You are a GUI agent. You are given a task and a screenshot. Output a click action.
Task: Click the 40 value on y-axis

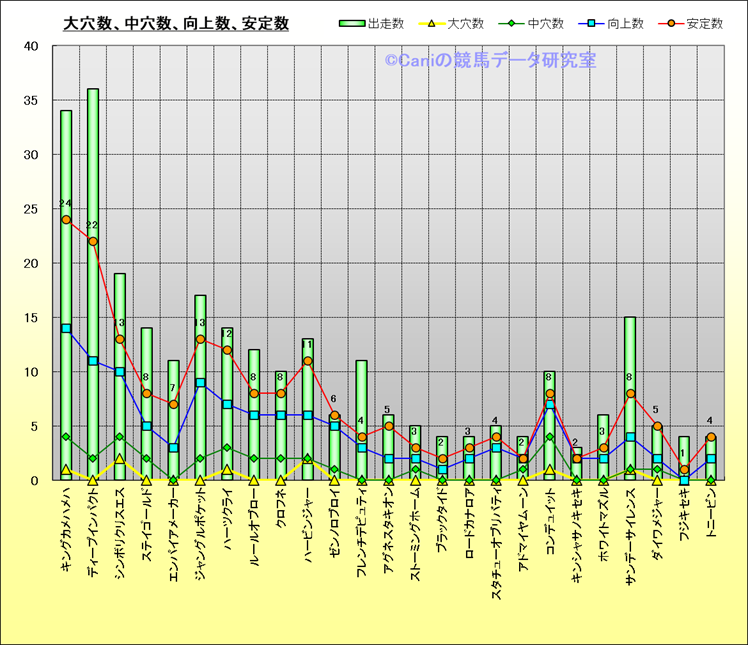point(30,46)
